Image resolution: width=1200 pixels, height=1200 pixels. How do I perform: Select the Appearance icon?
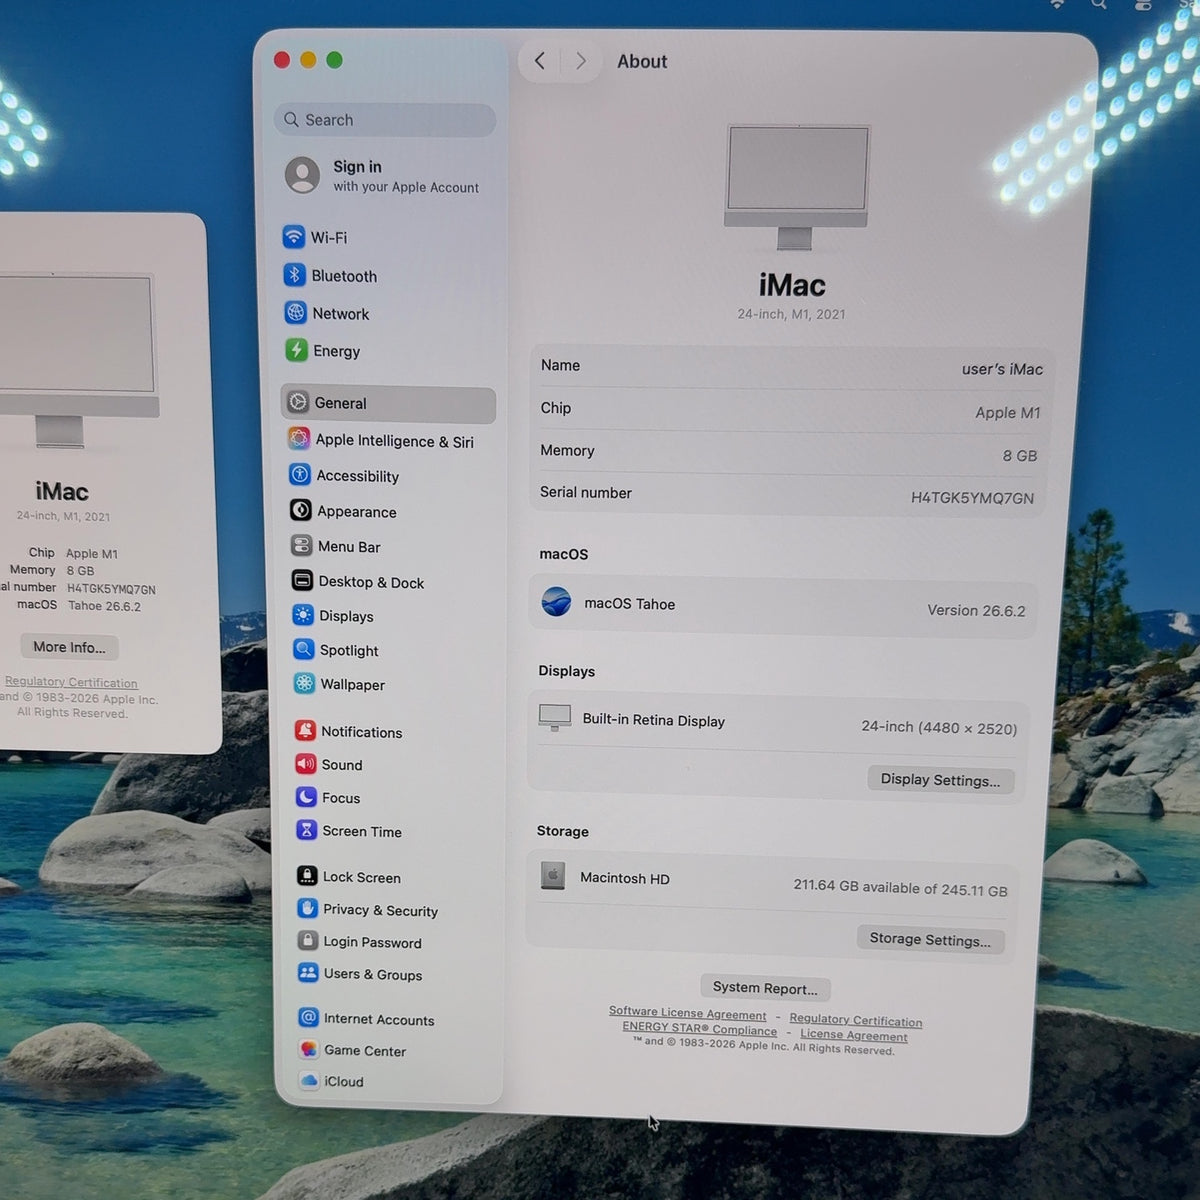tap(301, 510)
